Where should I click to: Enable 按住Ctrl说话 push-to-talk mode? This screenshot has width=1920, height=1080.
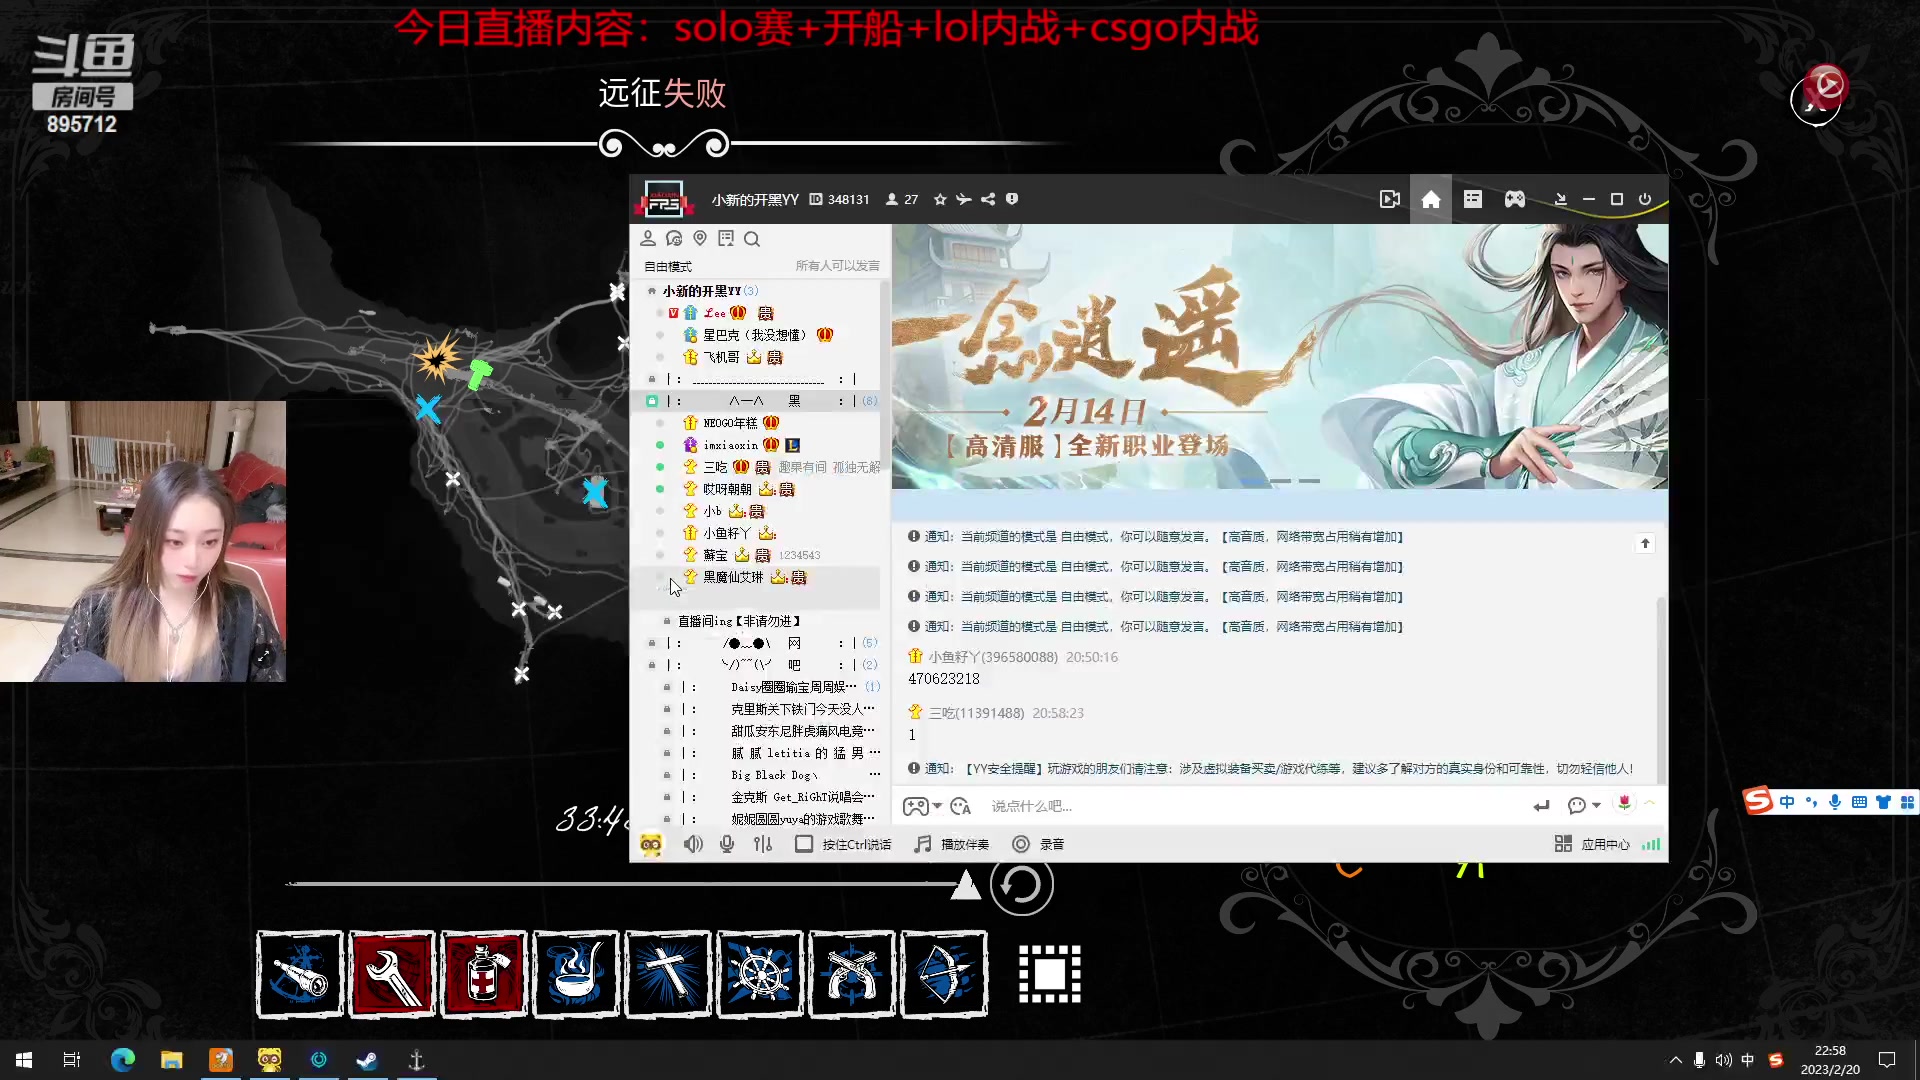click(803, 844)
